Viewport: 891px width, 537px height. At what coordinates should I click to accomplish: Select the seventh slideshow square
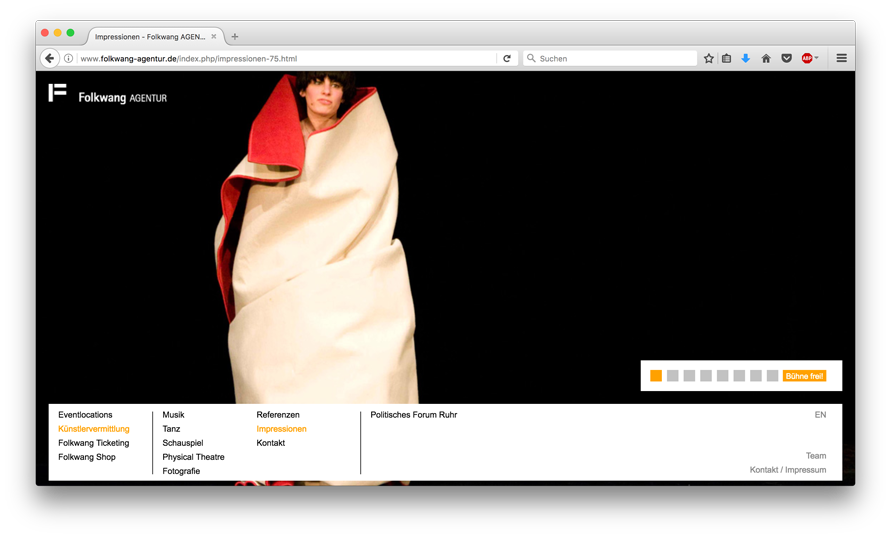tap(755, 376)
